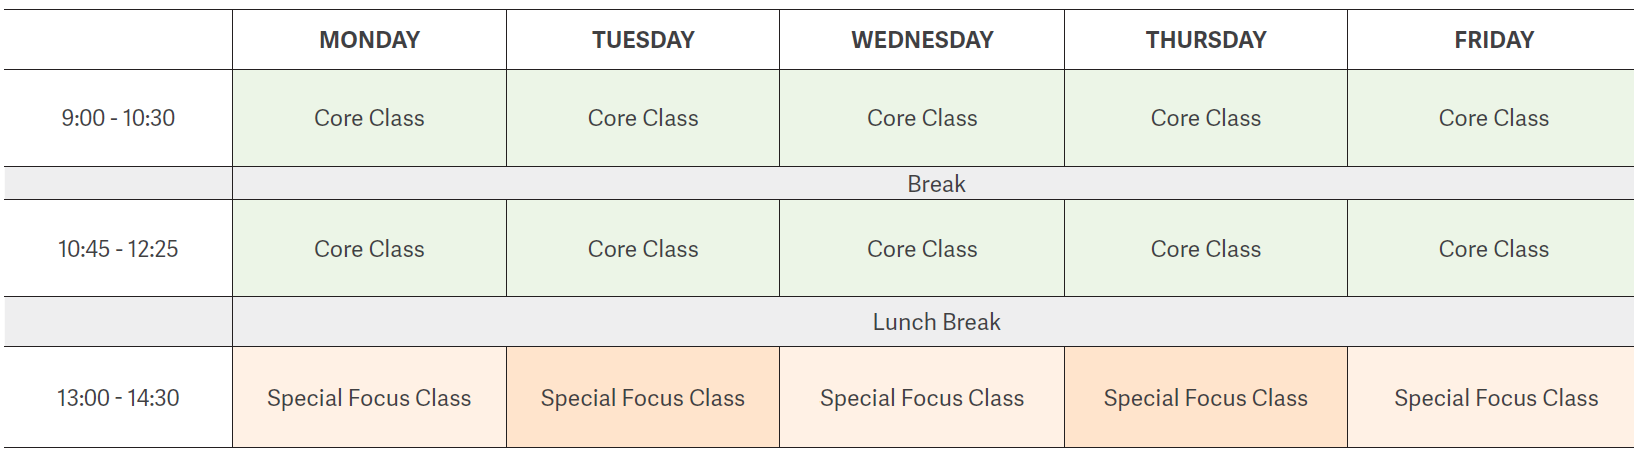Screen dimensions: 1634x452
Task: Click the WEDNESDAY column header
Action: coord(922,40)
